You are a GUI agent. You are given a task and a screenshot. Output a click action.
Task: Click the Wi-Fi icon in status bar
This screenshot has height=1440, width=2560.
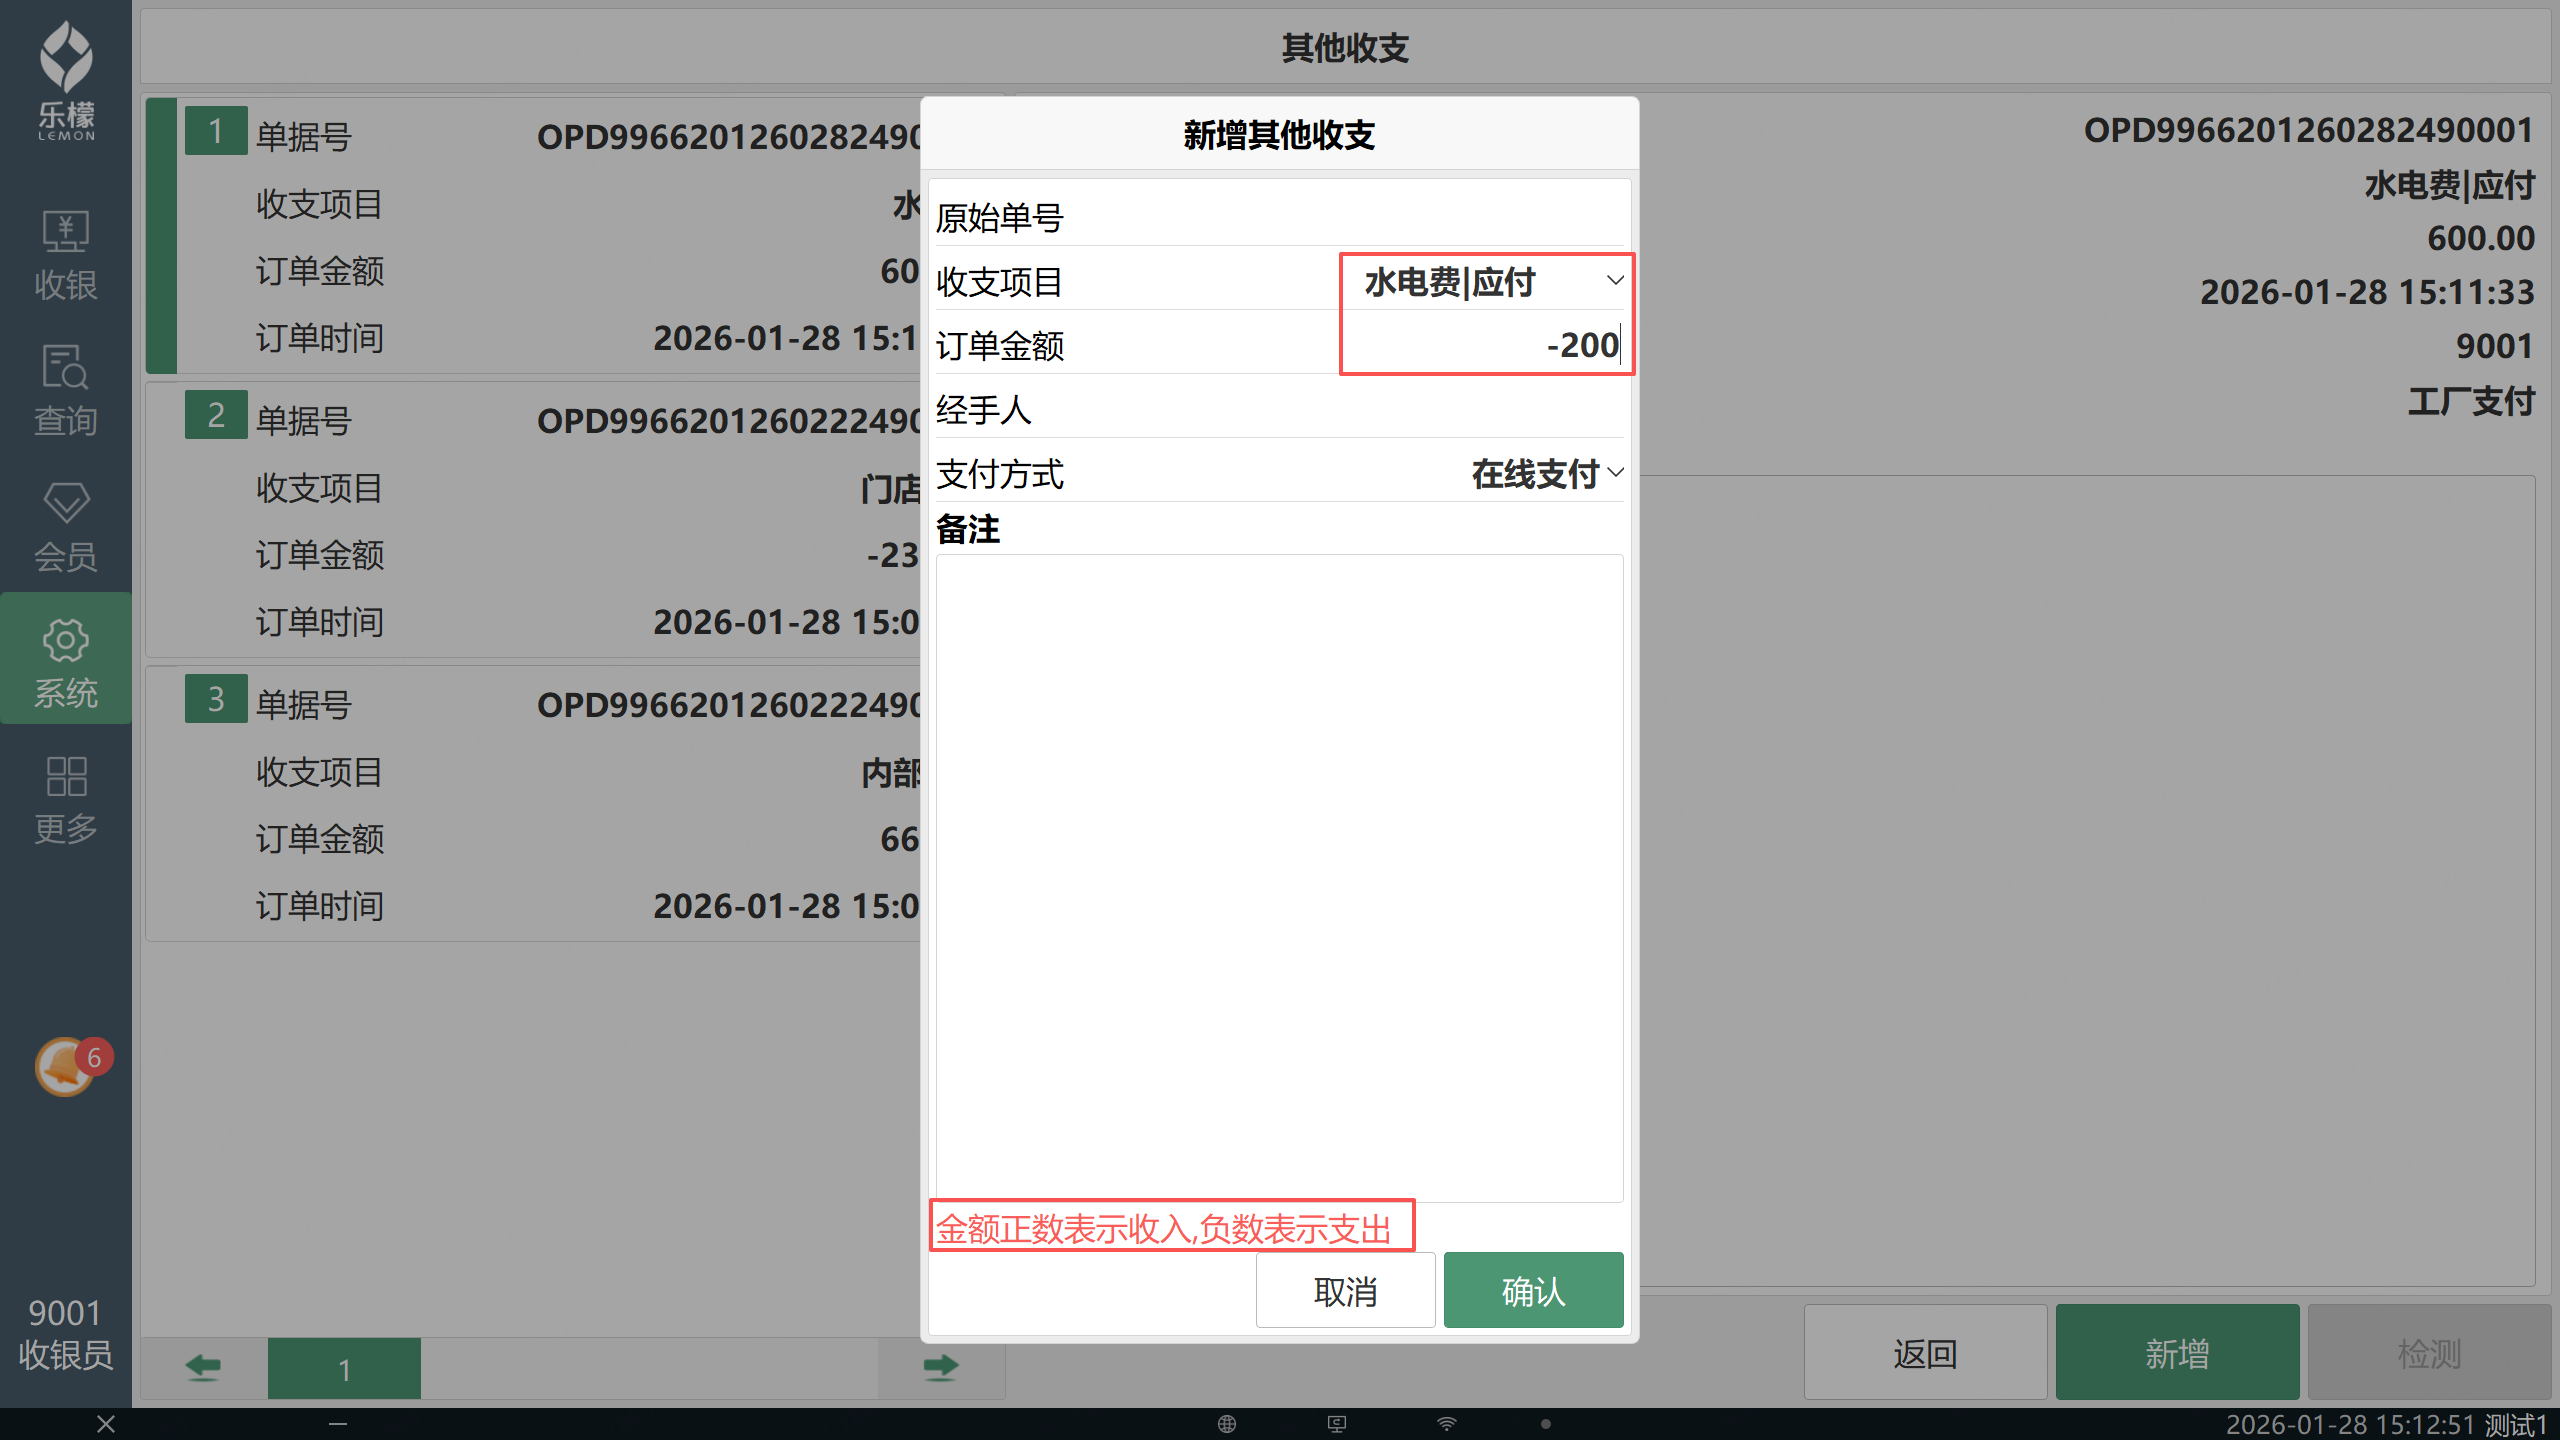1446,1424
